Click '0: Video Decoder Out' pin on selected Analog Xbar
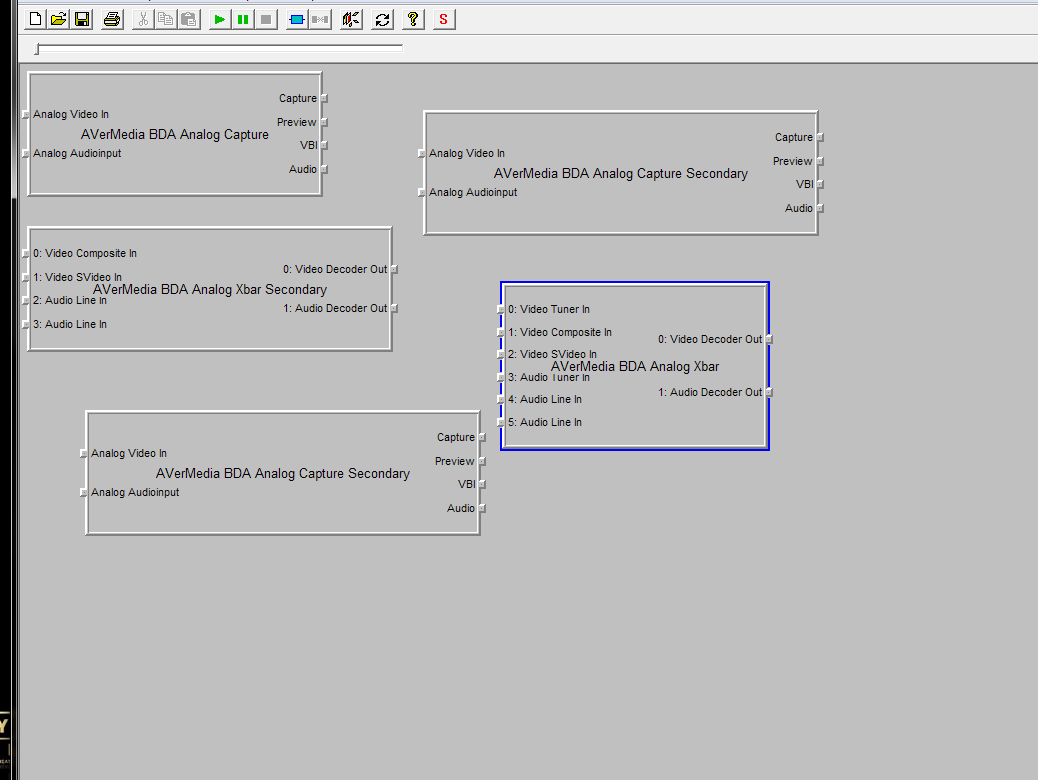 [769, 339]
